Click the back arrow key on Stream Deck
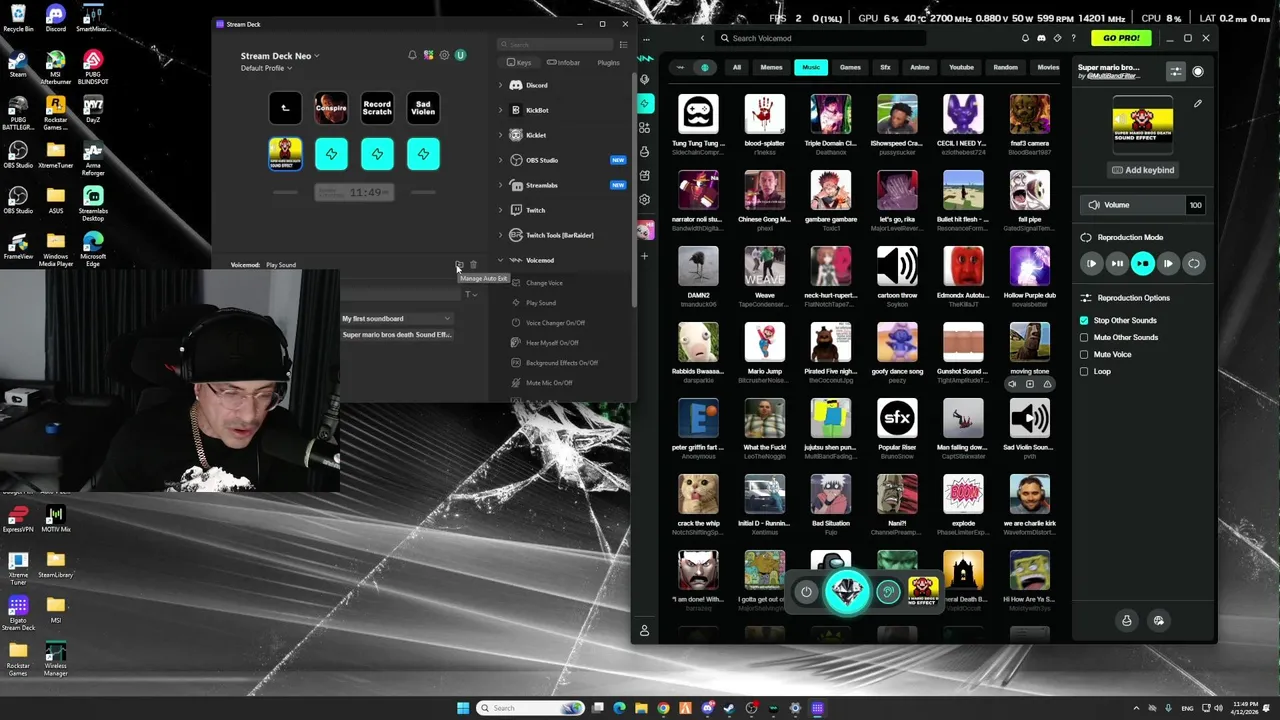The image size is (1280, 720). pyautogui.click(x=285, y=108)
